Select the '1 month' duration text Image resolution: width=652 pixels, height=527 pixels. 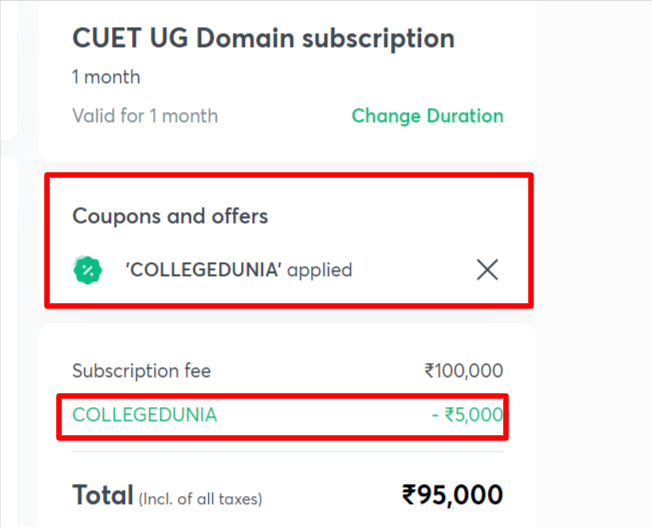point(106,77)
